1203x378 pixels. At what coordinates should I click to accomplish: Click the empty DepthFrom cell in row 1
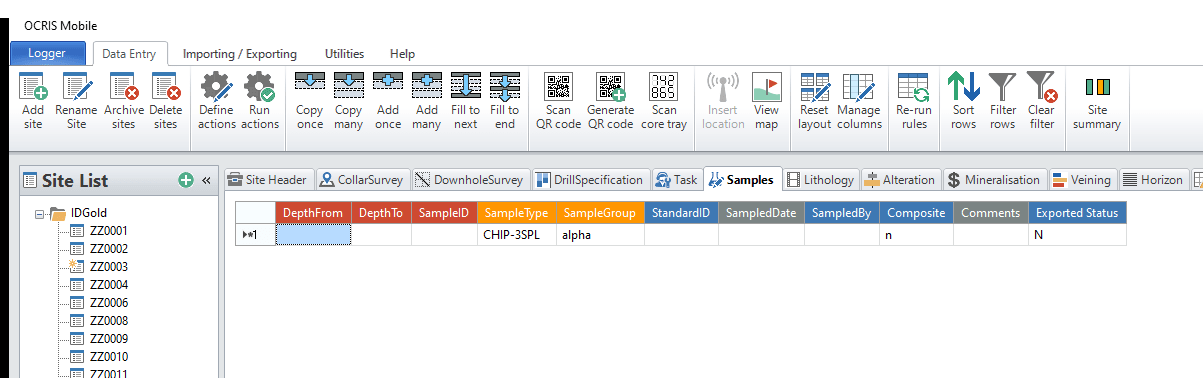click(x=313, y=234)
